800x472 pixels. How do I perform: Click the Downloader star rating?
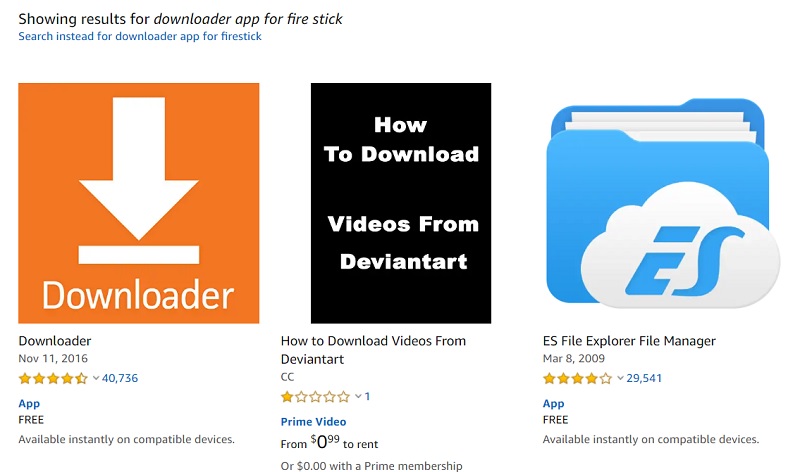(x=53, y=379)
